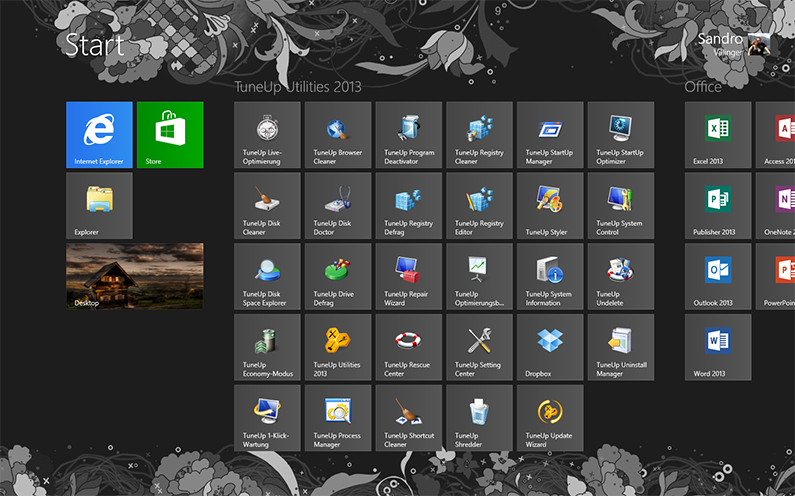This screenshot has height=496, width=795.
Task: Start TuneUp 1-Klick-Wartung
Action: point(267,418)
